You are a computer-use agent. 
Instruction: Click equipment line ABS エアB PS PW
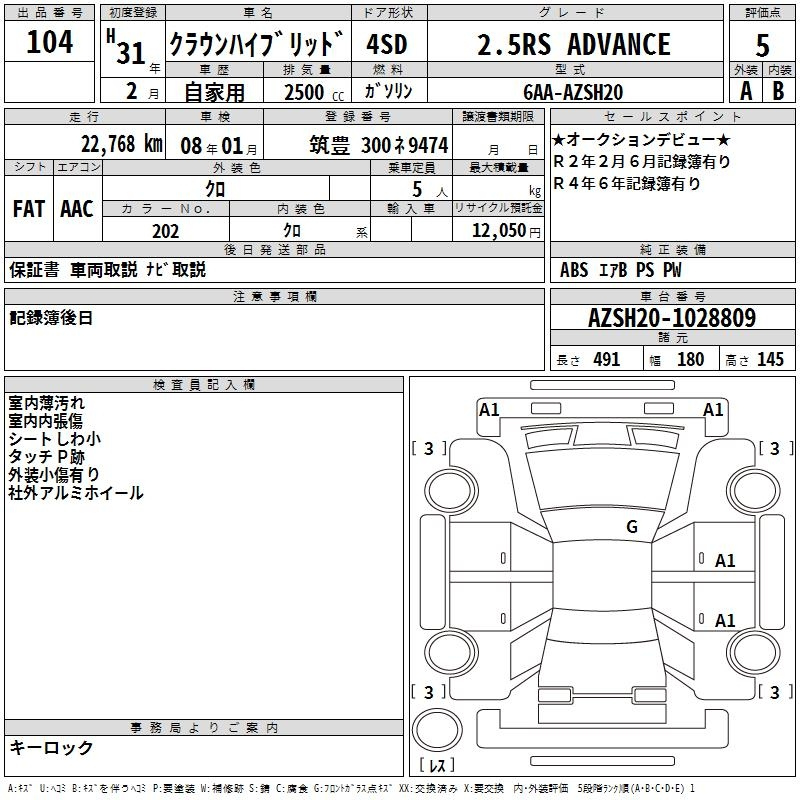coord(620,270)
